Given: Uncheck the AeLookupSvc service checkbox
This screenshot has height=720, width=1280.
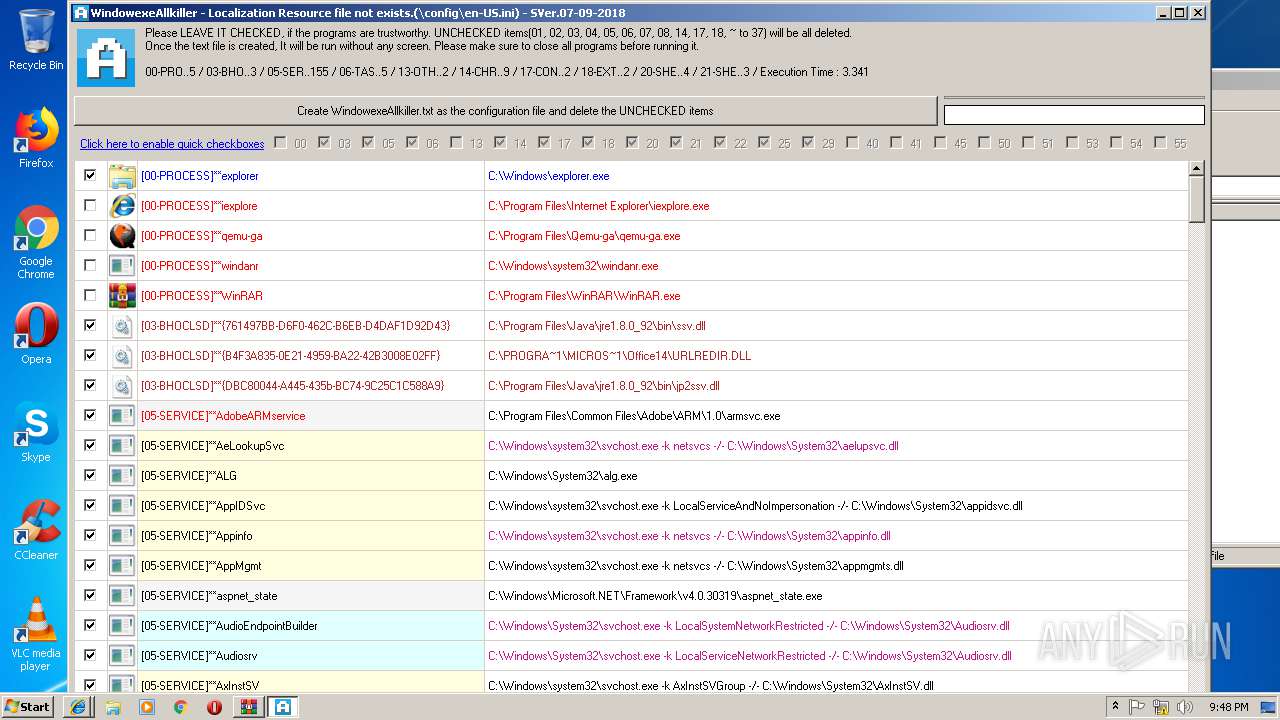Looking at the screenshot, I should point(90,445).
